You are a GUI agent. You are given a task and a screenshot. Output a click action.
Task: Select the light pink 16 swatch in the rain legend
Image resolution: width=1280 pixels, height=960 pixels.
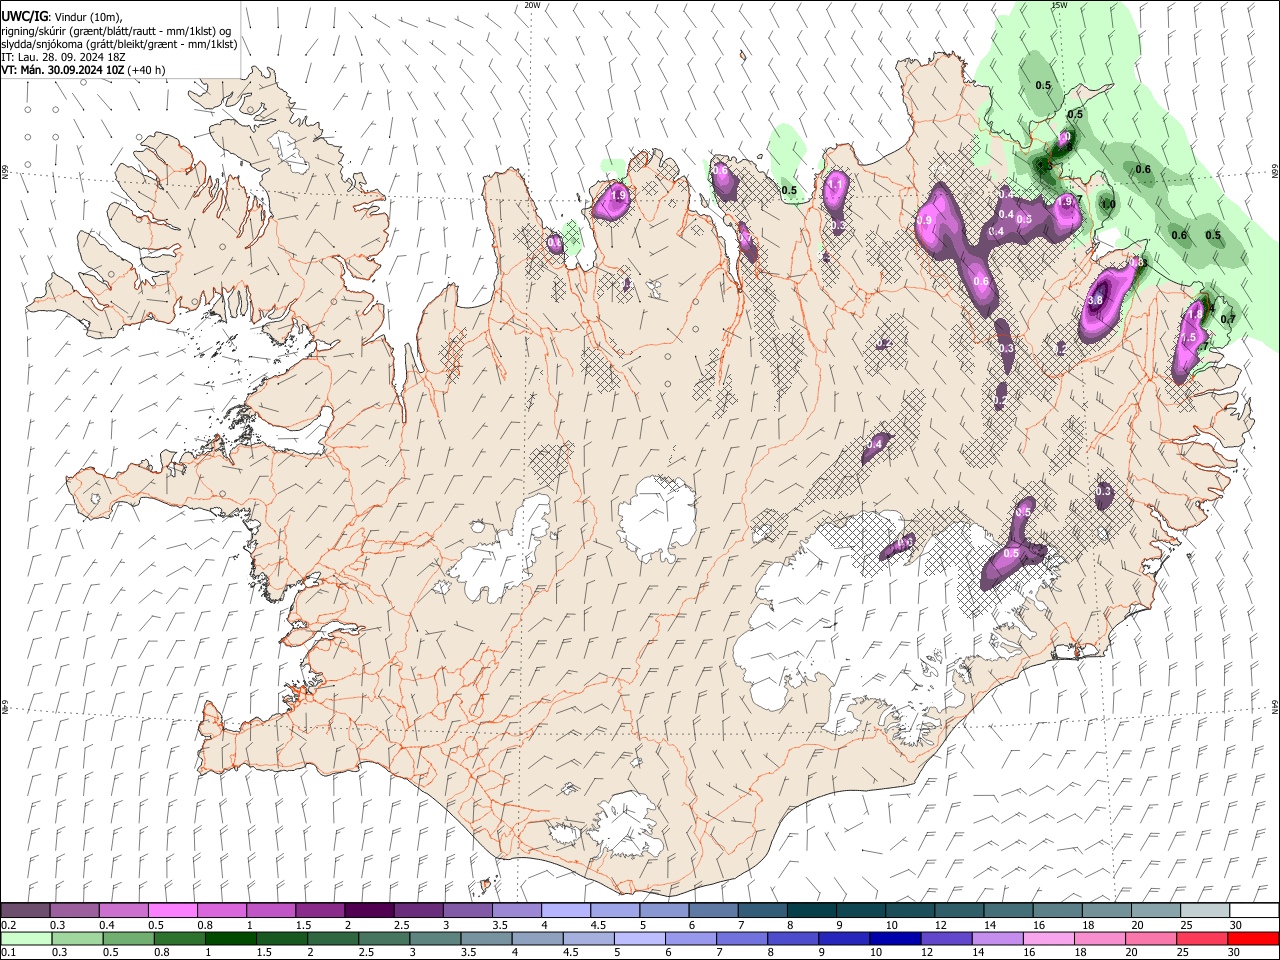pyautogui.click(x=1048, y=938)
